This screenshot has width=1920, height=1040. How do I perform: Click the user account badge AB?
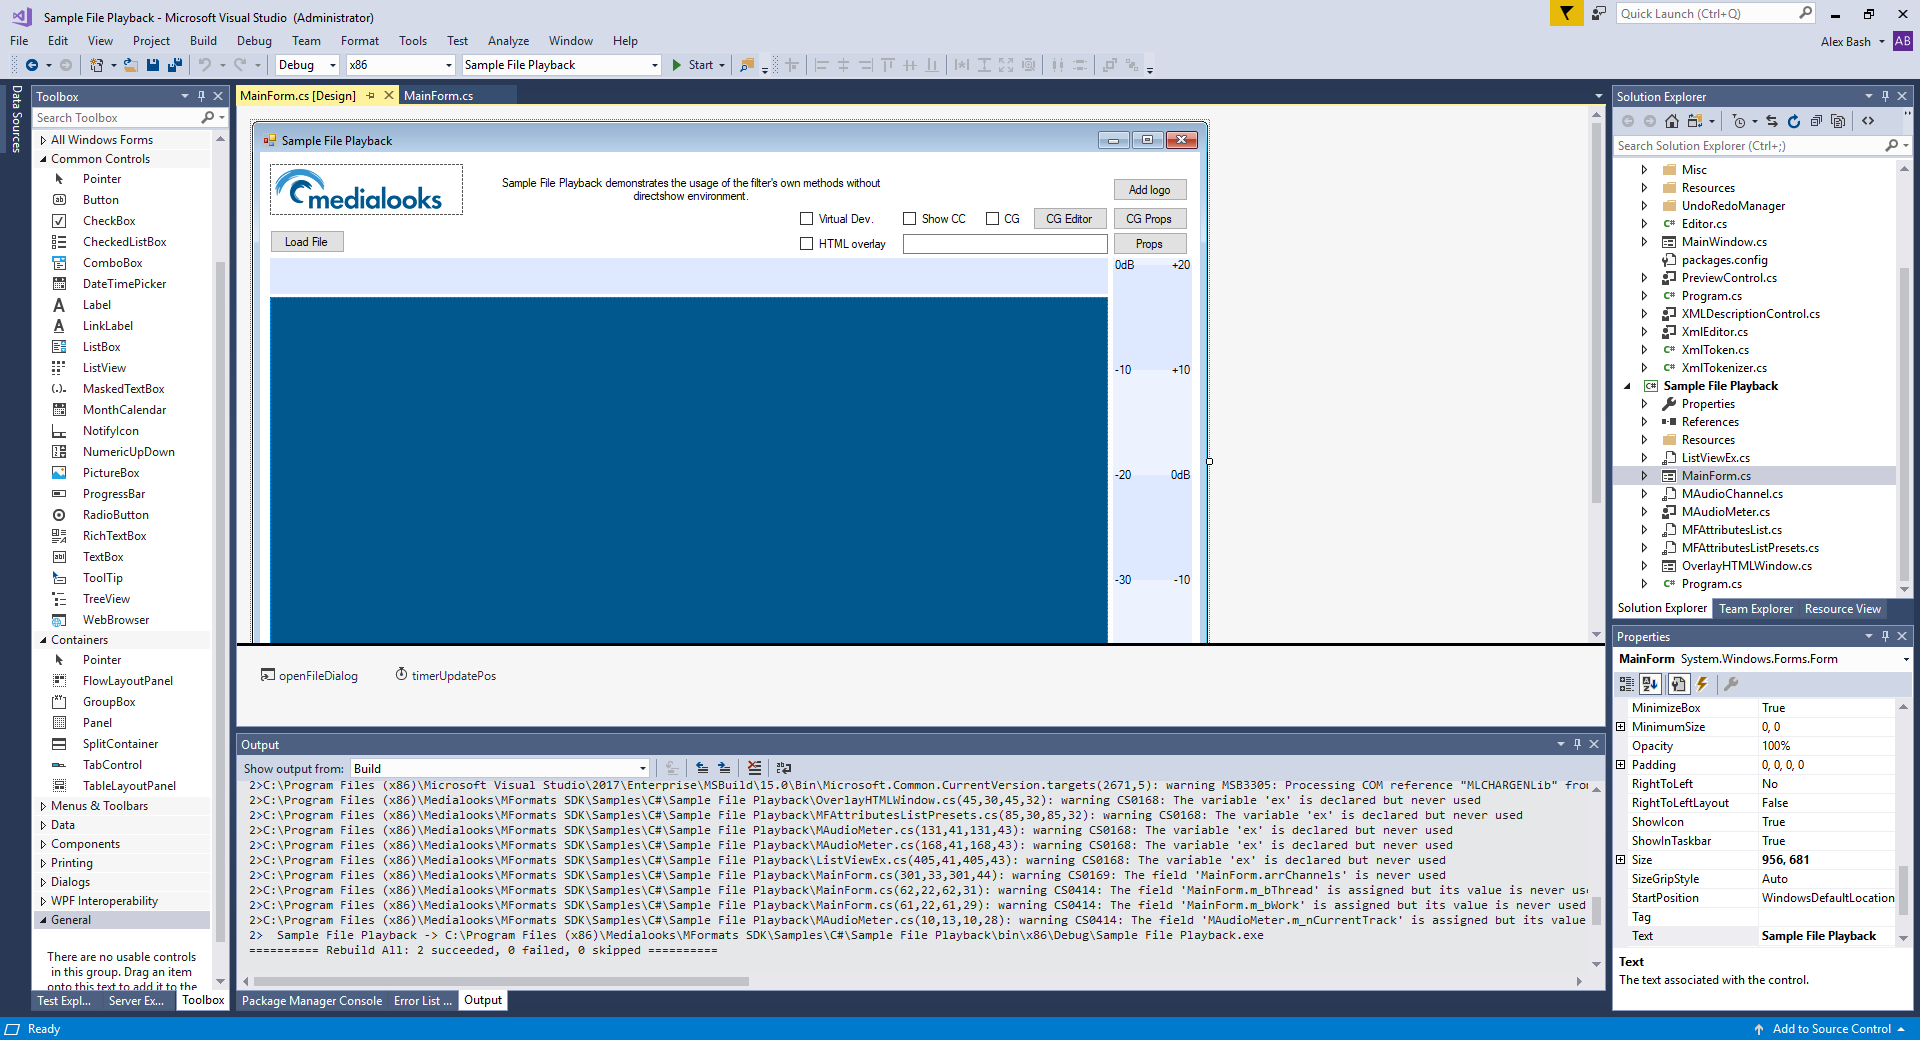tap(1903, 41)
